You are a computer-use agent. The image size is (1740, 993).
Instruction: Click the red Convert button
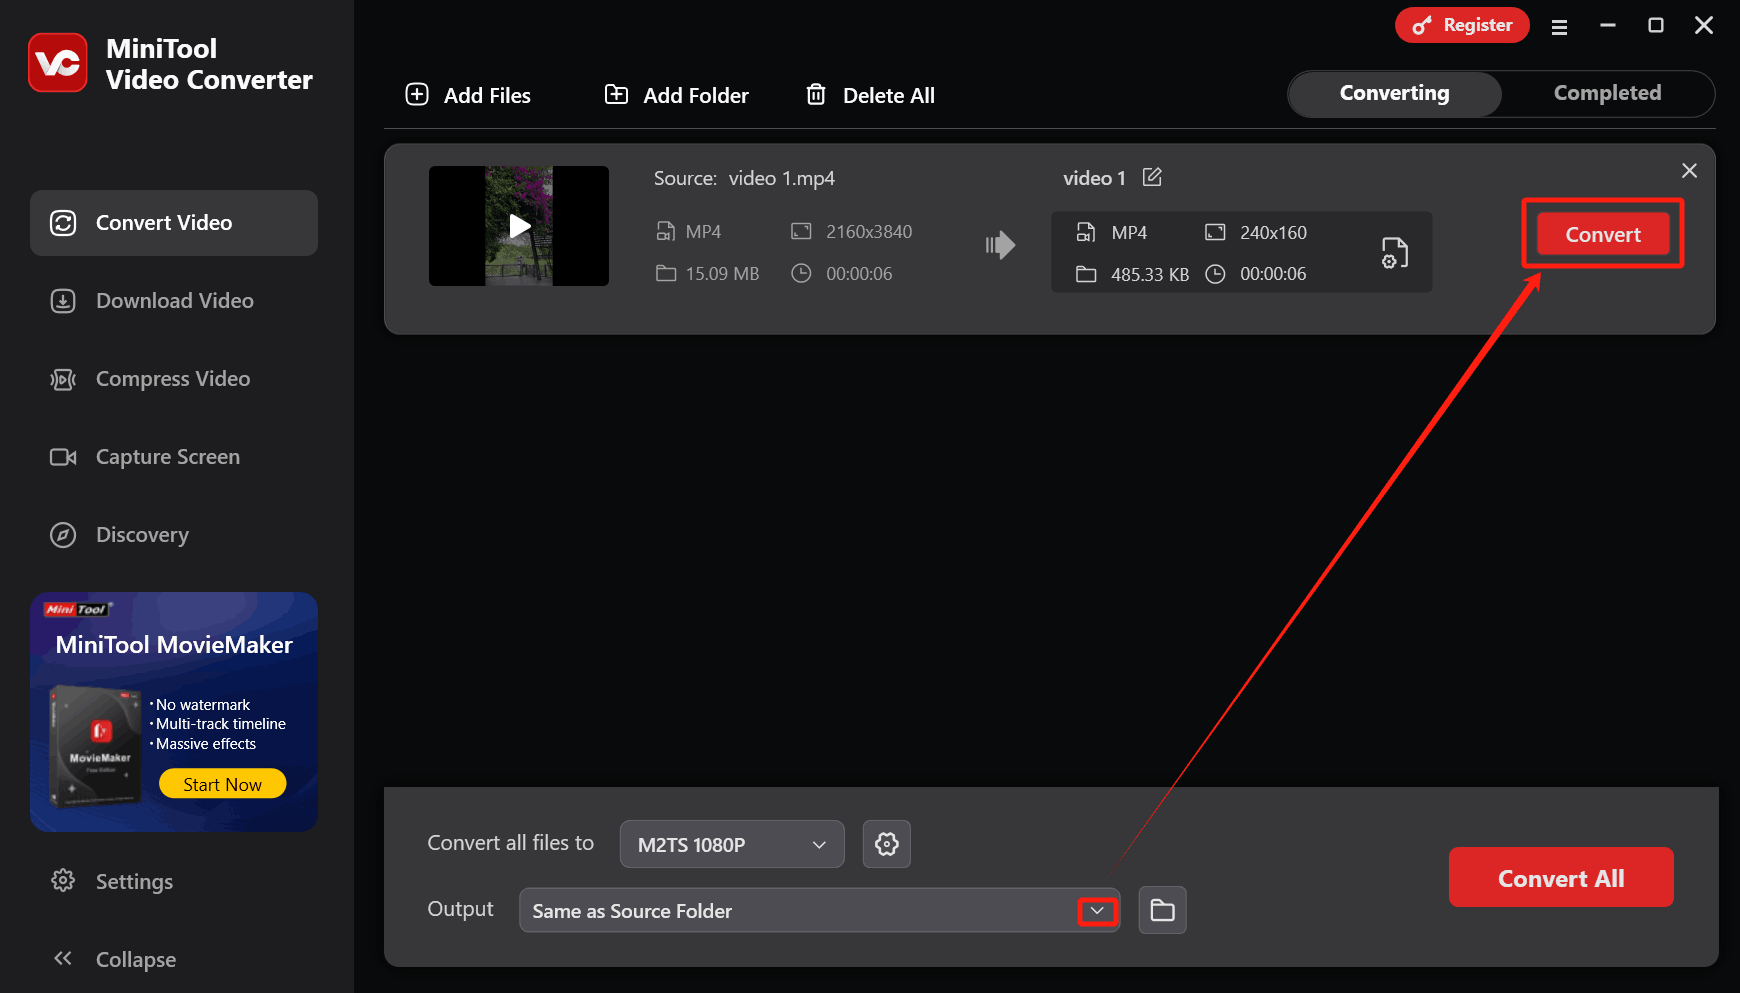pos(1603,234)
